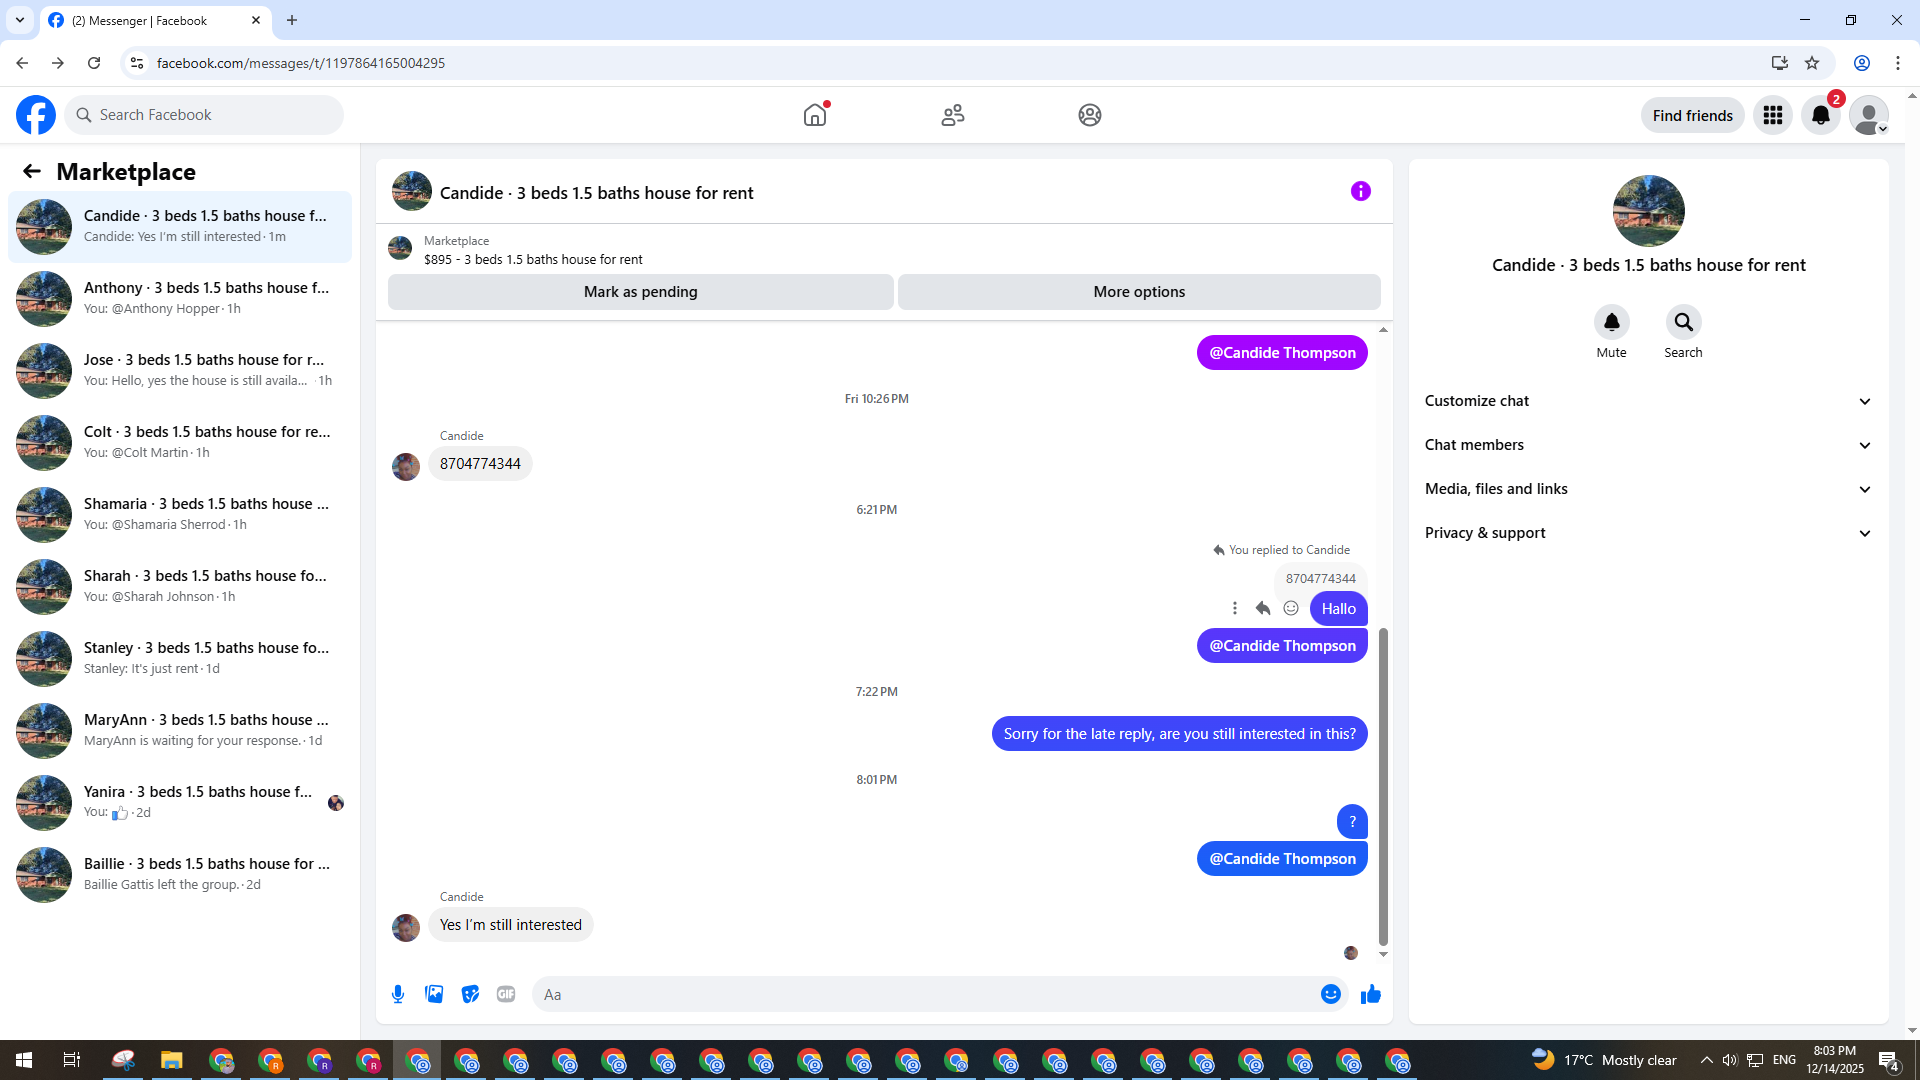Open the emoji picker in message box

pos(1330,994)
